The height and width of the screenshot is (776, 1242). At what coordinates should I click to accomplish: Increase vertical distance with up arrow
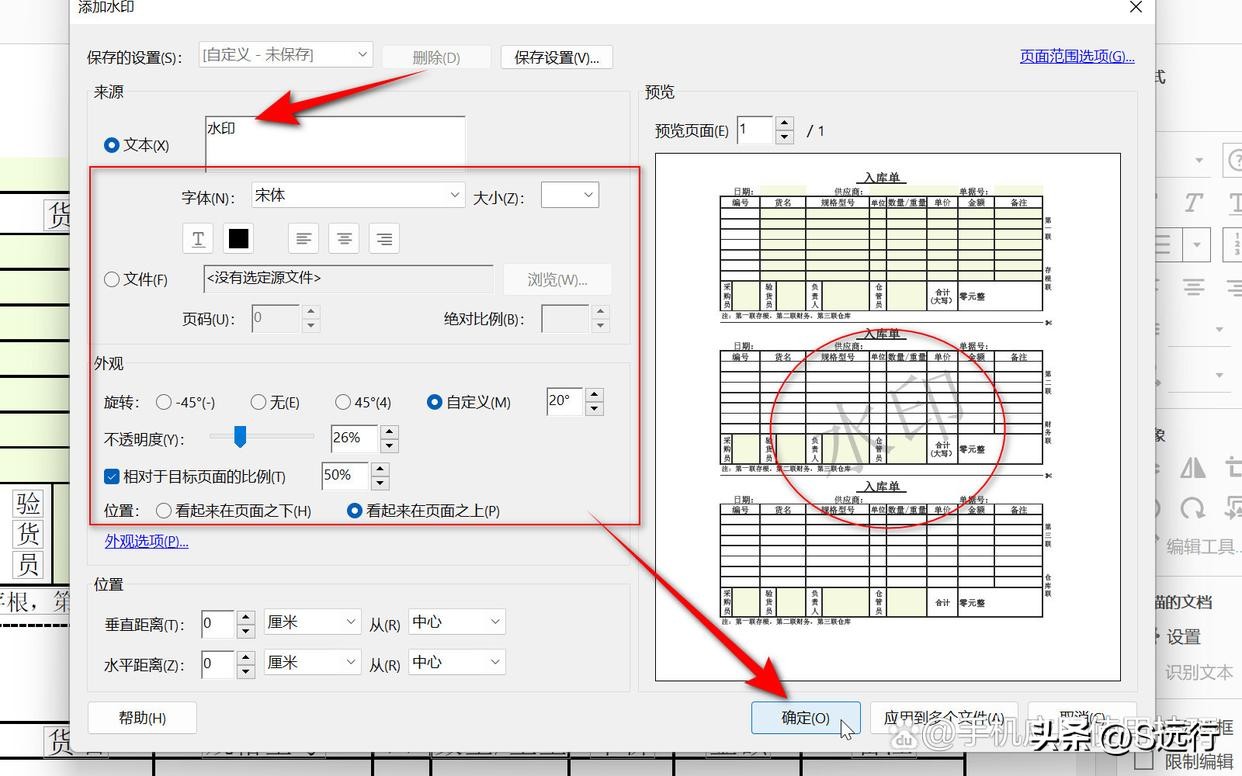click(x=246, y=617)
